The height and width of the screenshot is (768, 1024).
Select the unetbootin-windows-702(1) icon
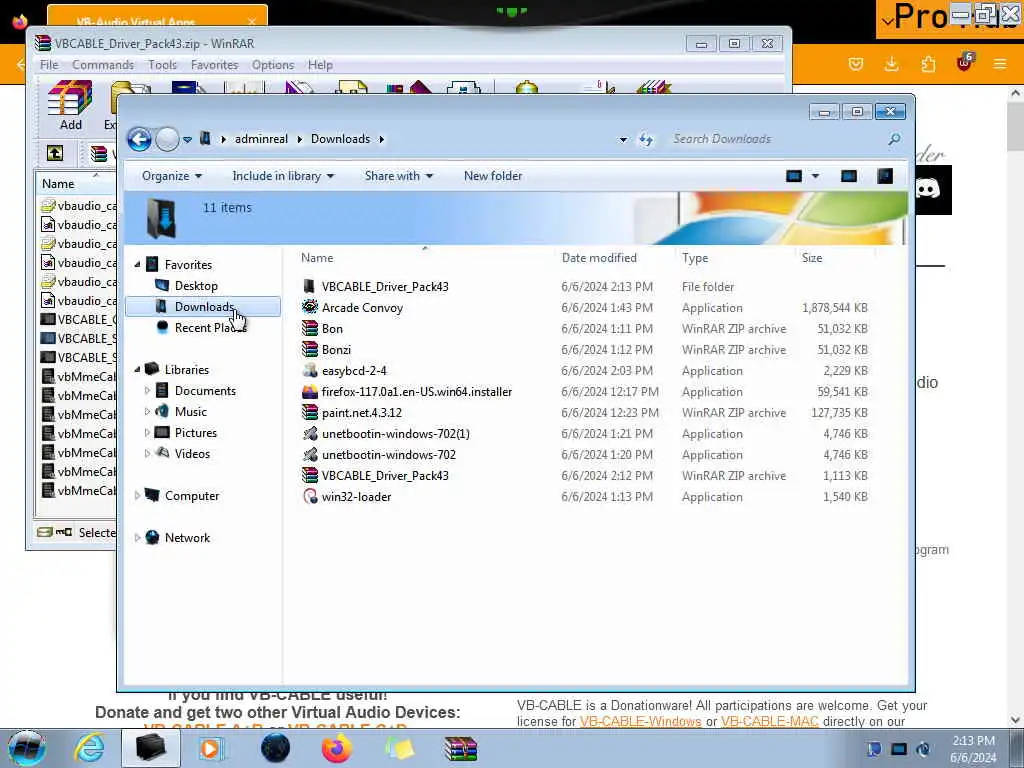click(310, 434)
